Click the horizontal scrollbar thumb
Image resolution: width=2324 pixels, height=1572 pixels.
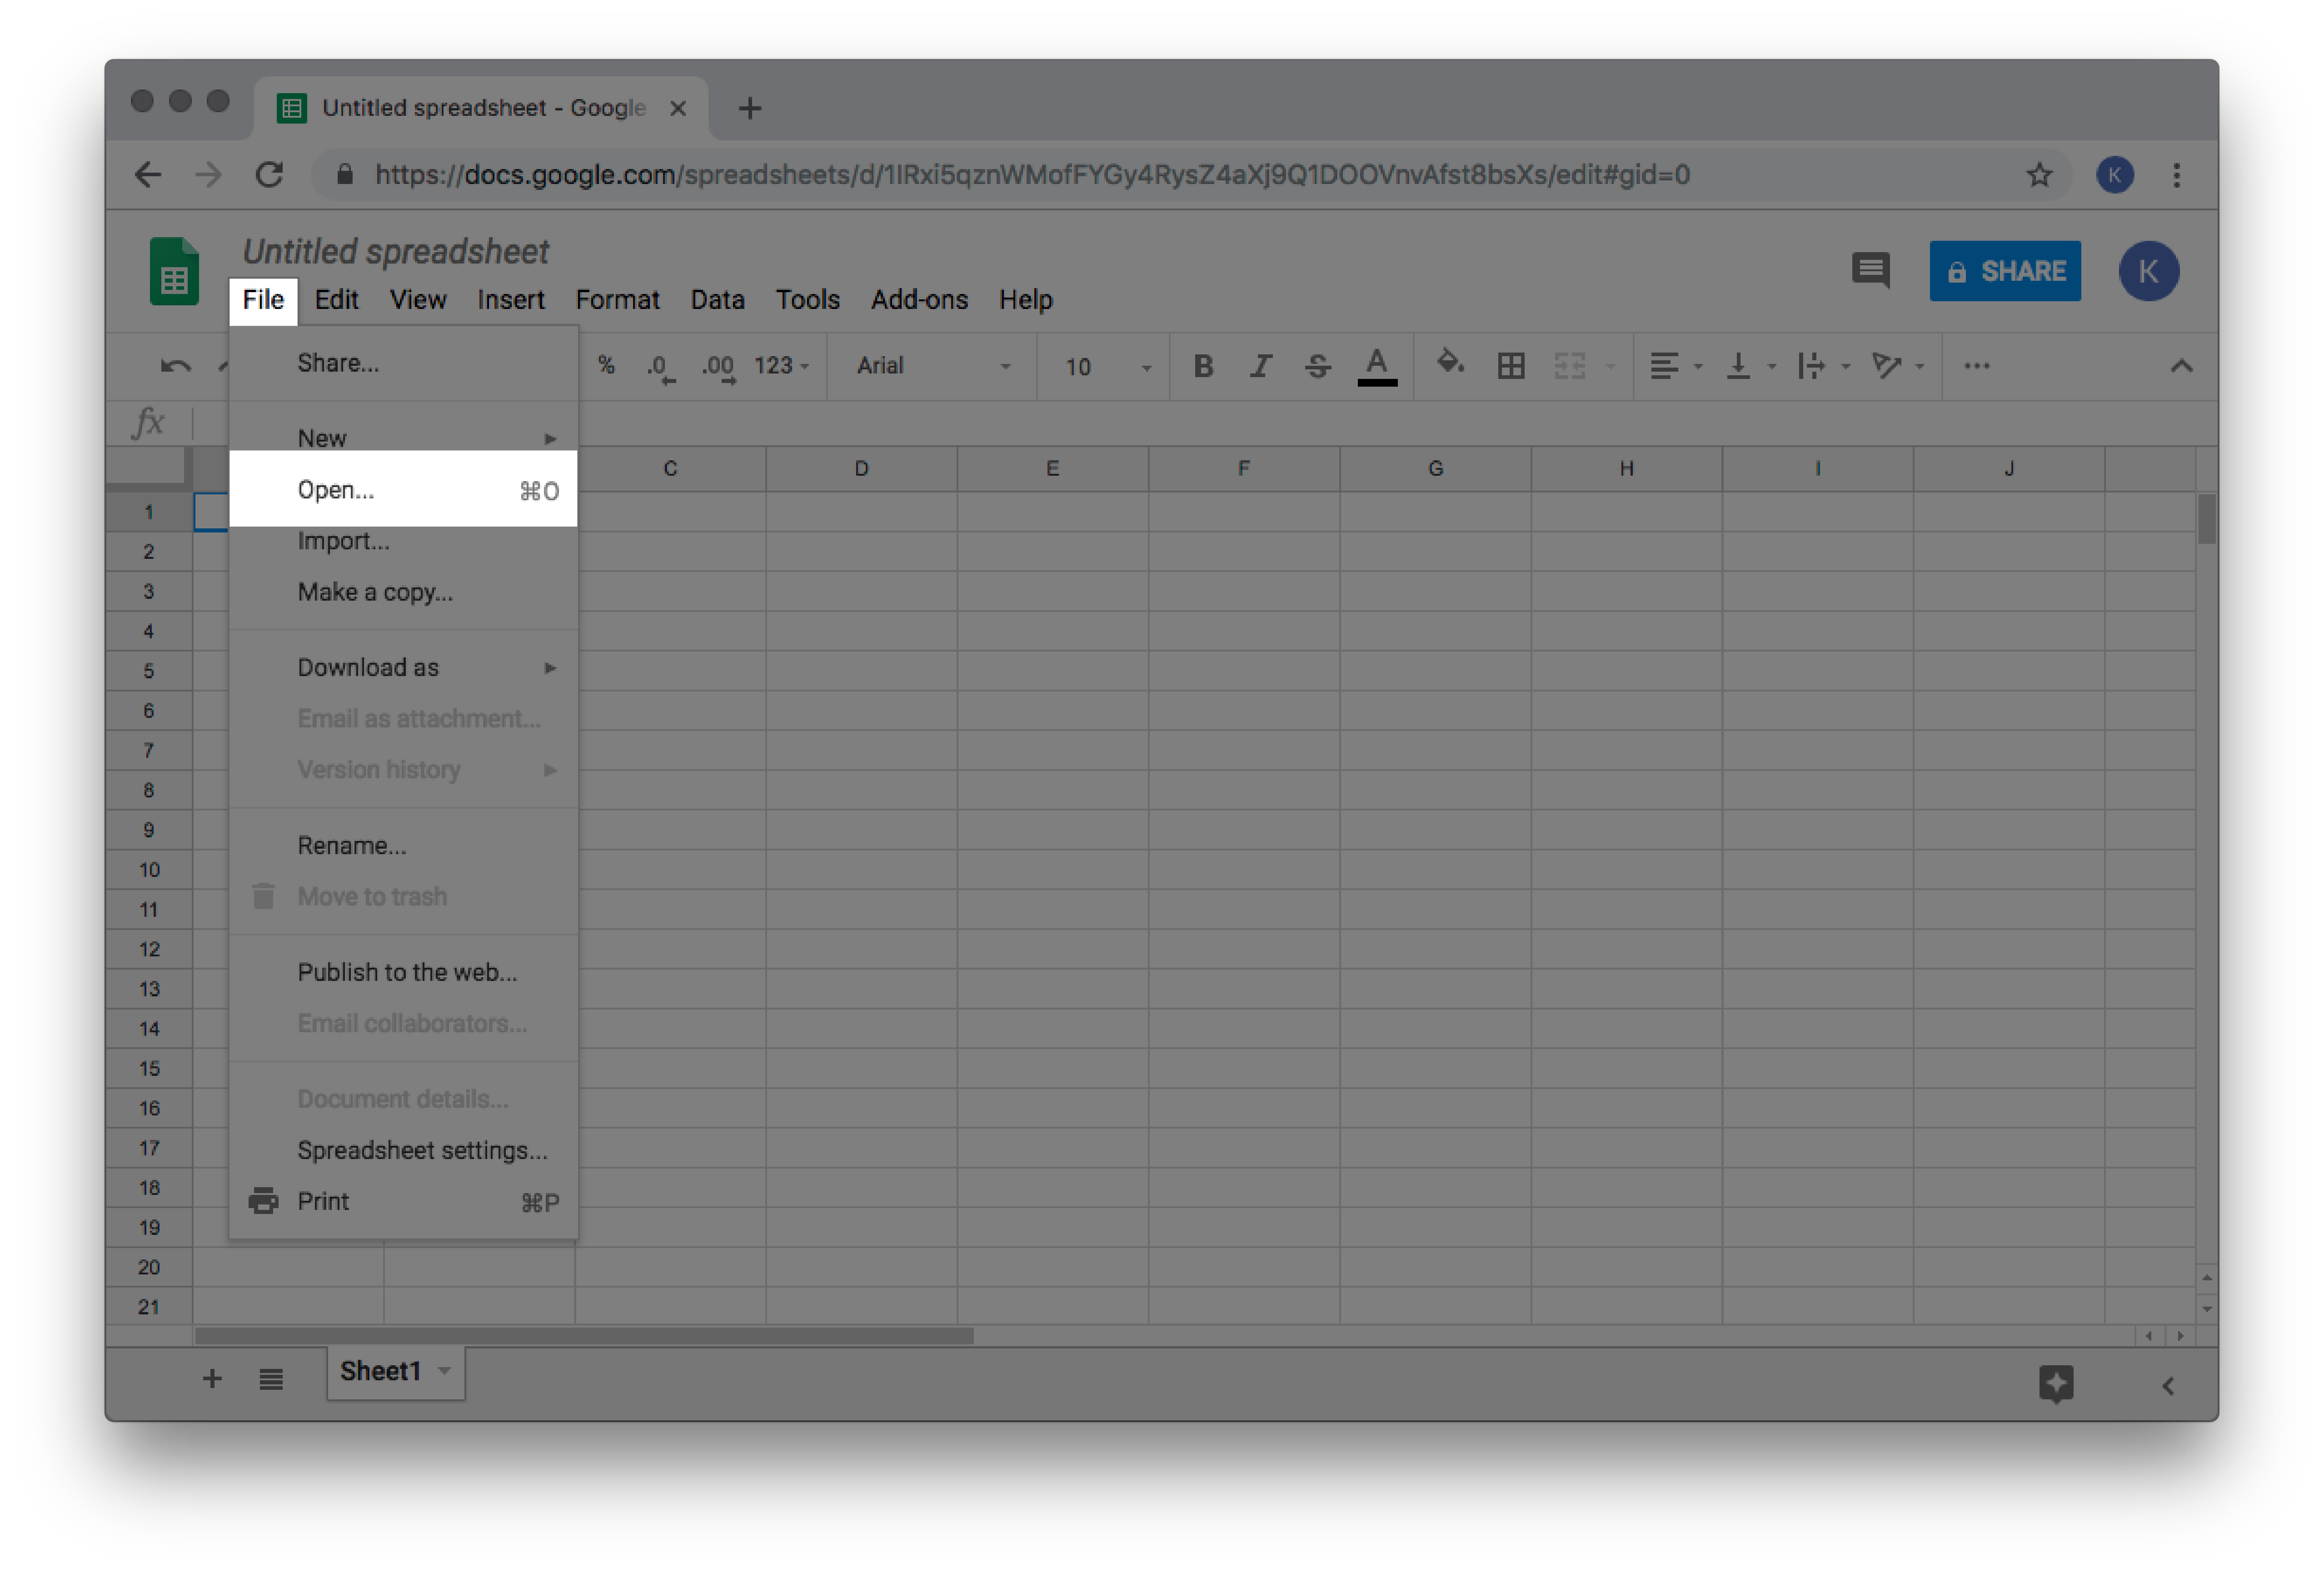[x=584, y=1336]
